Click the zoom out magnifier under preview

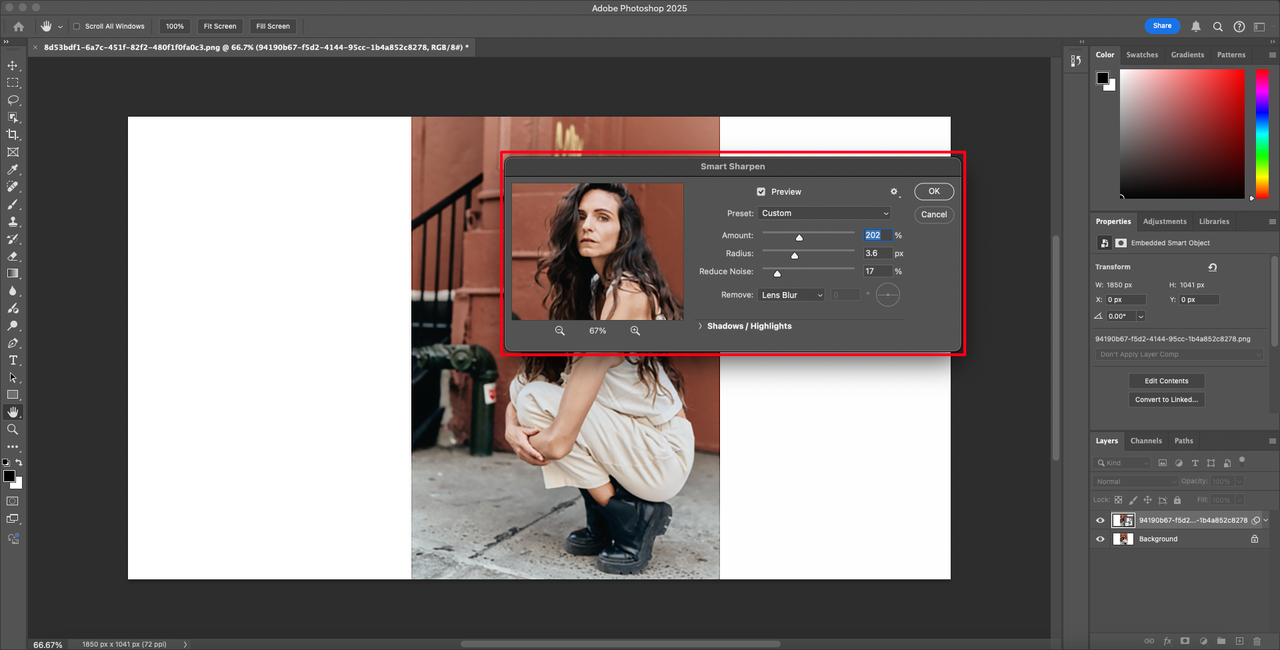click(x=560, y=331)
